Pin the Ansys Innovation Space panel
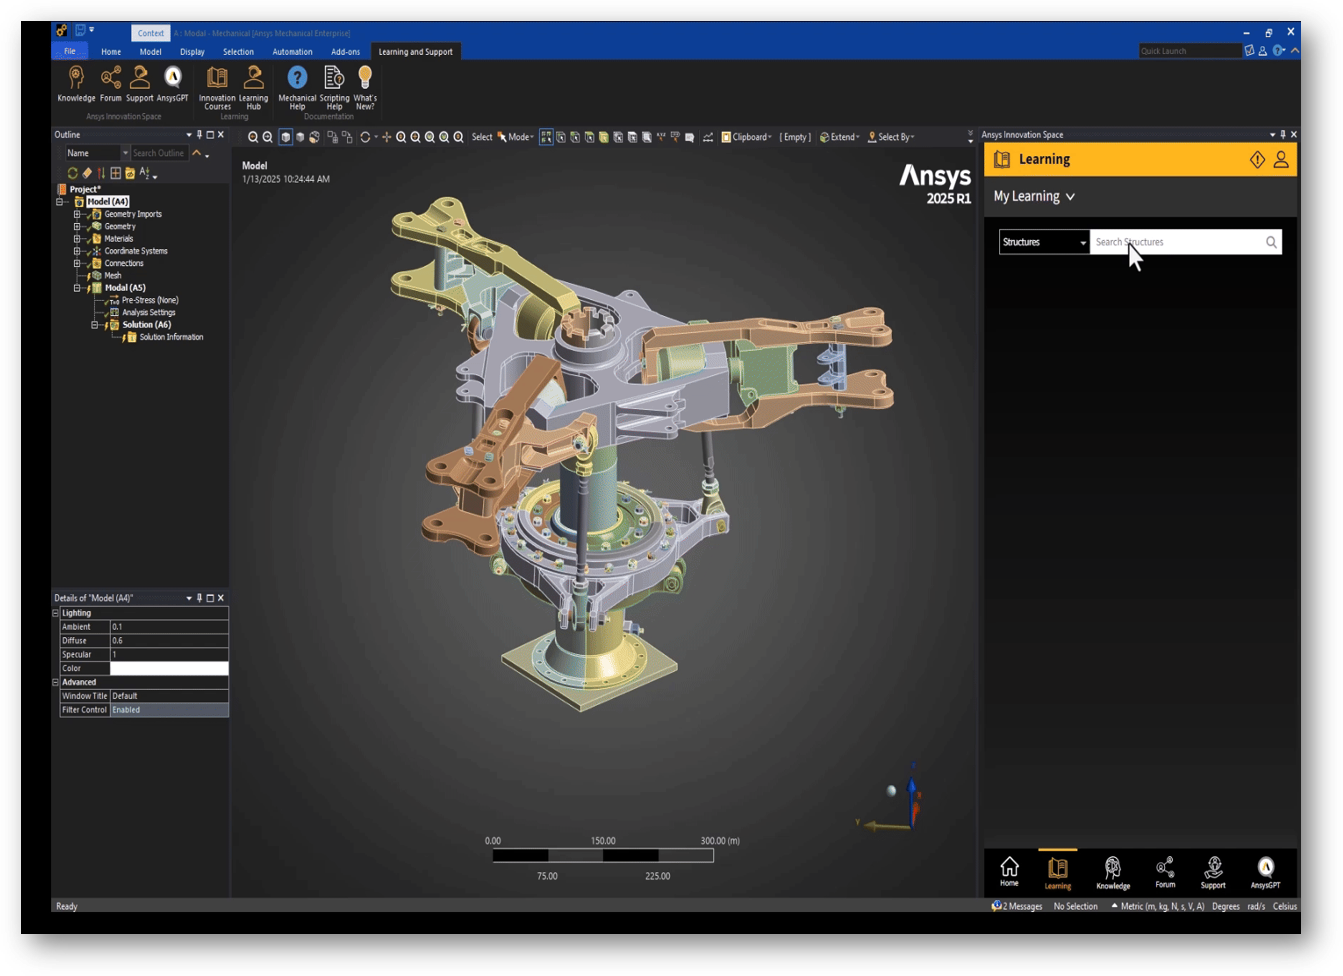The image size is (1343, 976). pyautogui.click(x=1283, y=135)
